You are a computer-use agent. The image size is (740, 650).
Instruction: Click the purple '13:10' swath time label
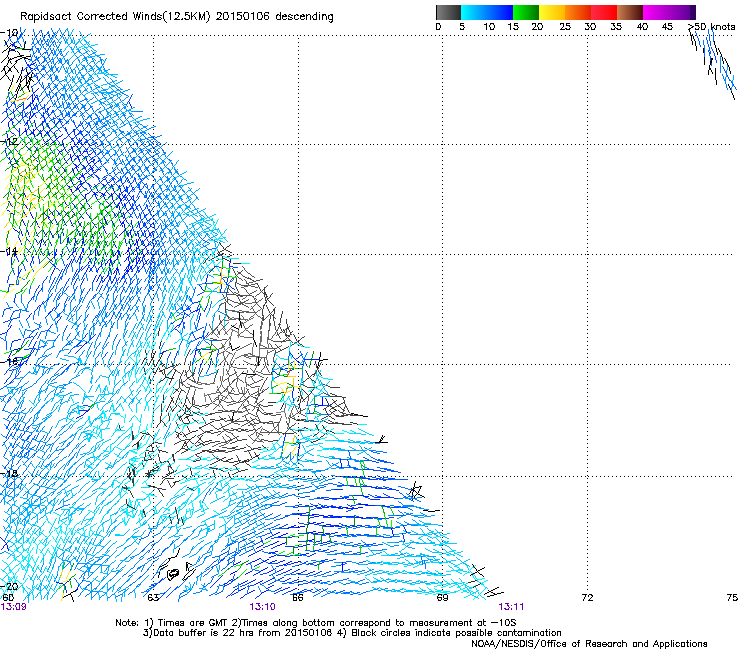[x=262, y=607]
